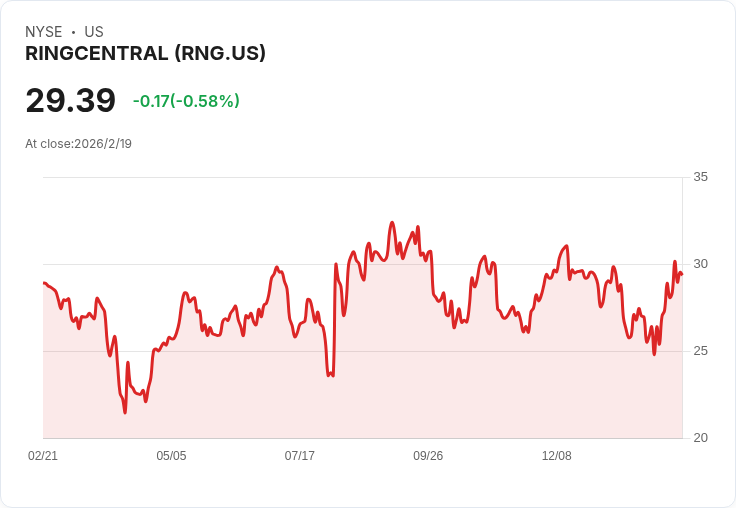This screenshot has height=508, width=736.
Task: Click the current price 29.39
Action: 70,101
